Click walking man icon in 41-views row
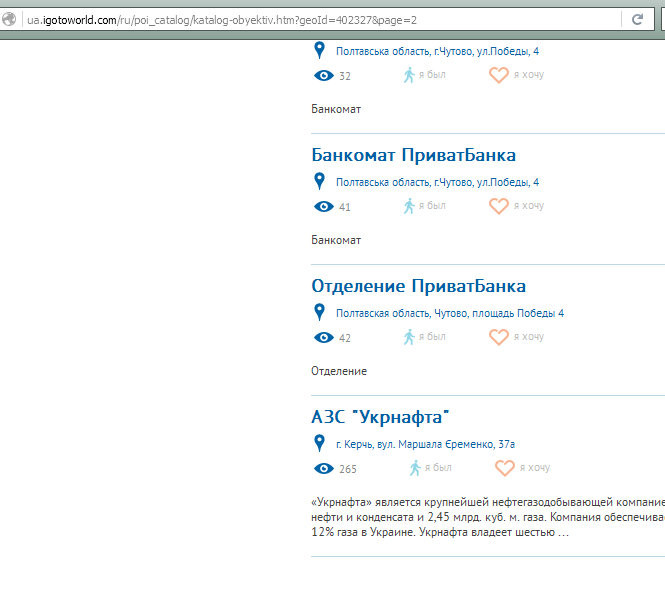The height and width of the screenshot is (605, 665). pos(409,206)
